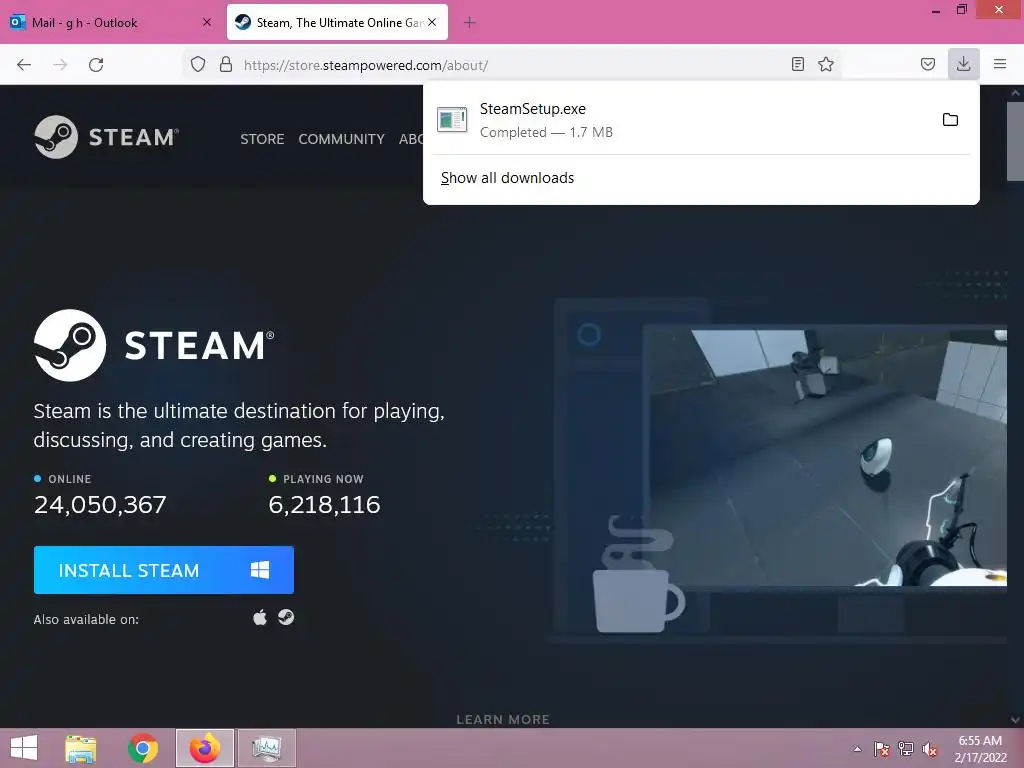Click scrollbar down arrow
This screenshot has height=768, width=1024.
(x=1015, y=720)
